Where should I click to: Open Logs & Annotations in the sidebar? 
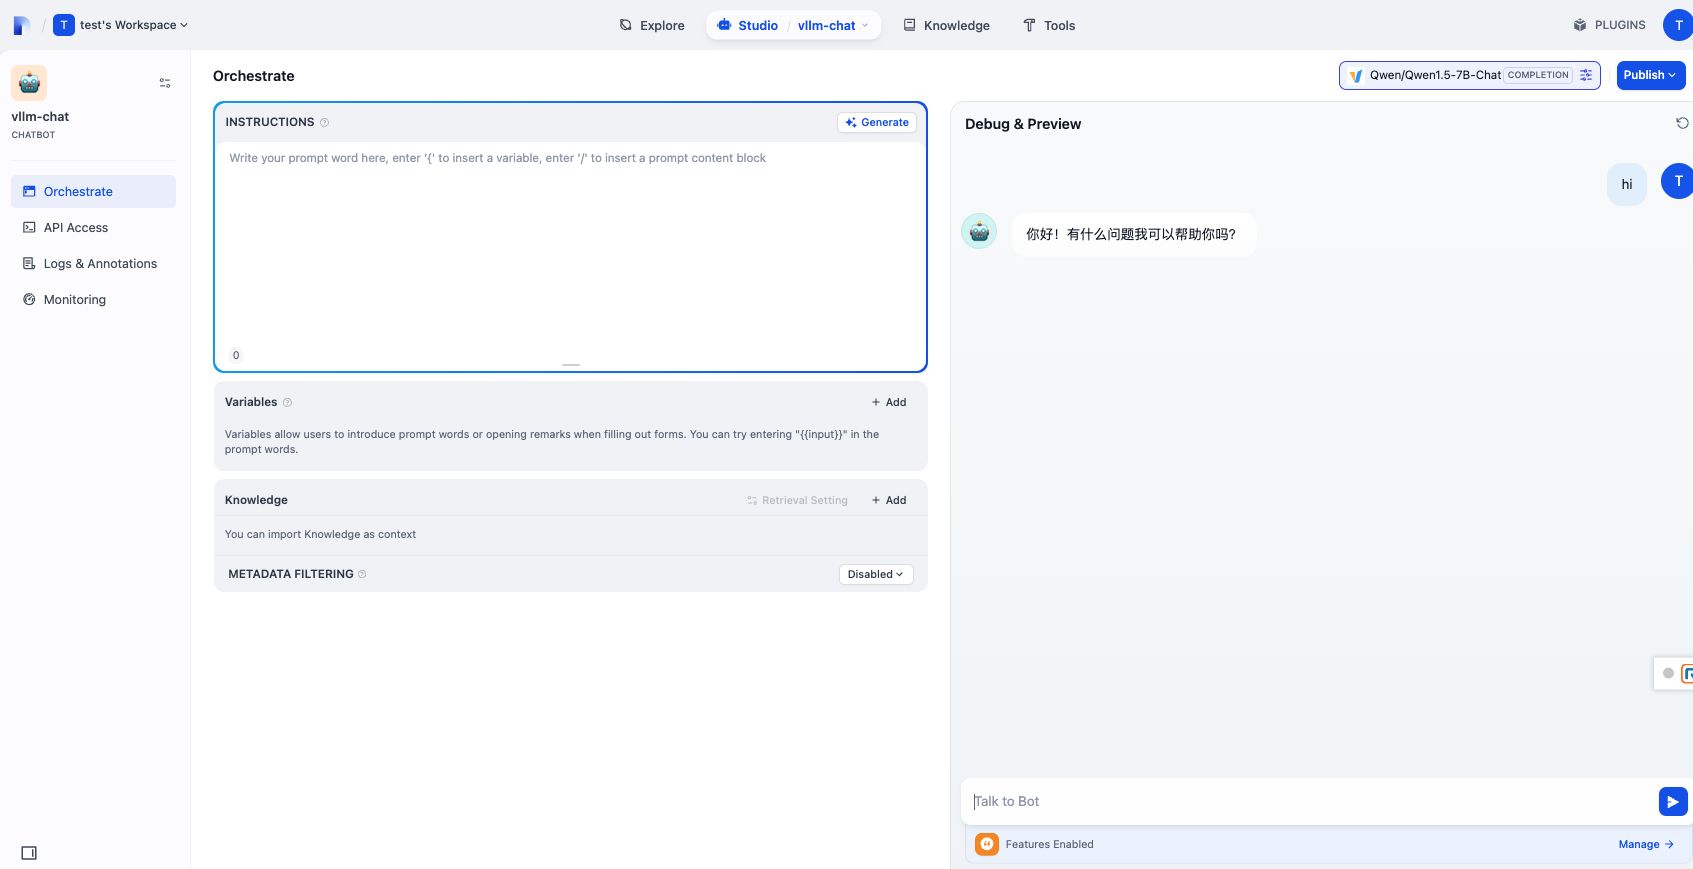pos(99,264)
